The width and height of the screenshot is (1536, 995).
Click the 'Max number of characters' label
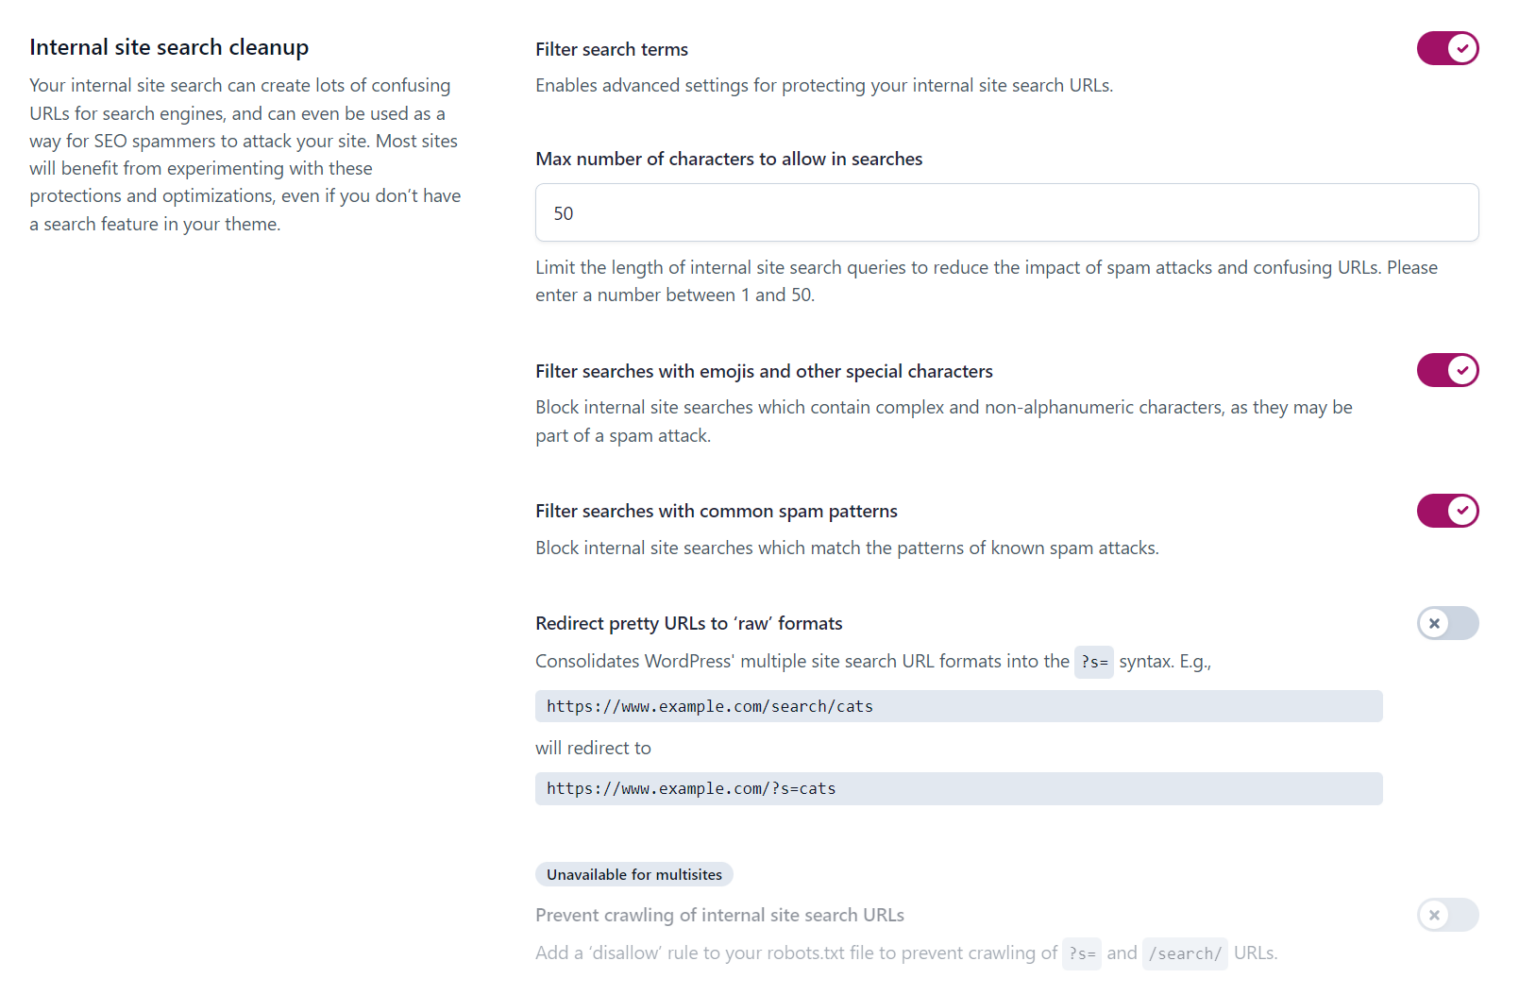[x=729, y=158]
